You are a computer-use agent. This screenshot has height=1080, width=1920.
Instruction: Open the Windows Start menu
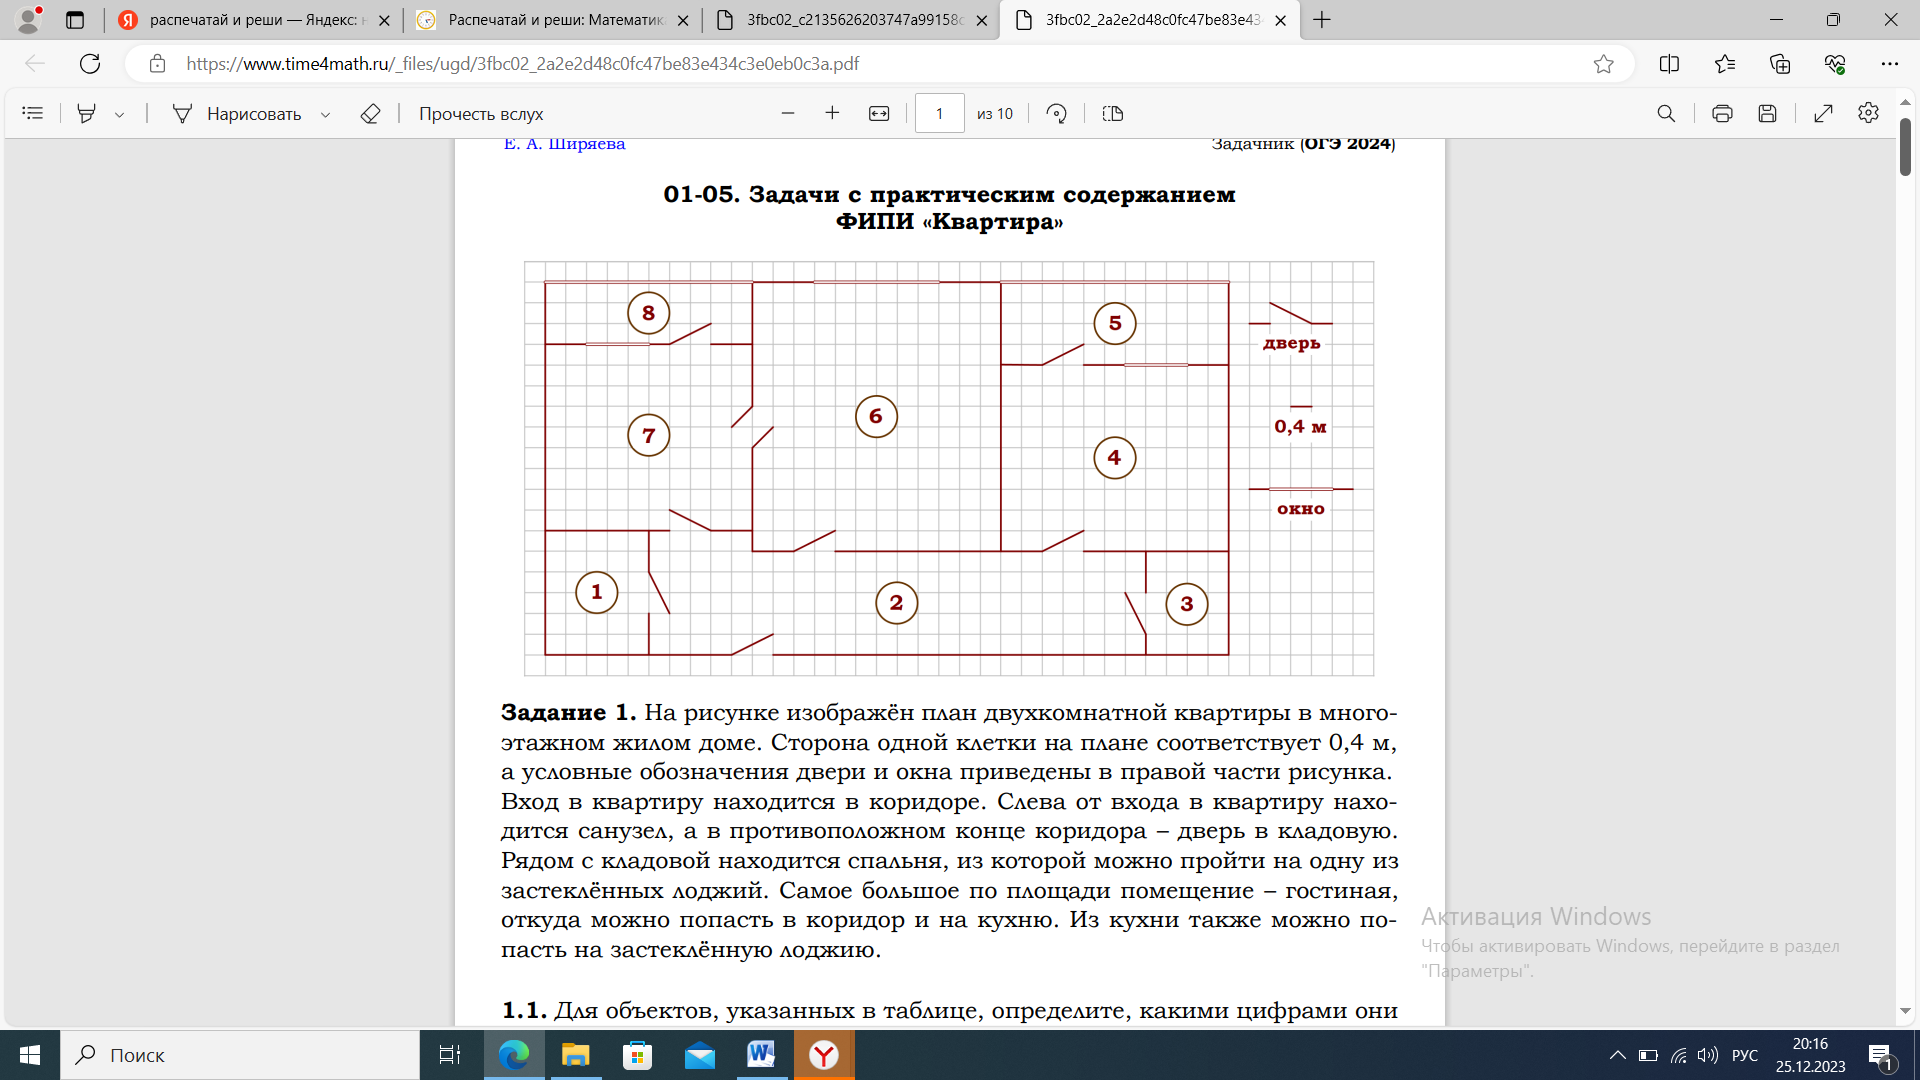(30, 1055)
